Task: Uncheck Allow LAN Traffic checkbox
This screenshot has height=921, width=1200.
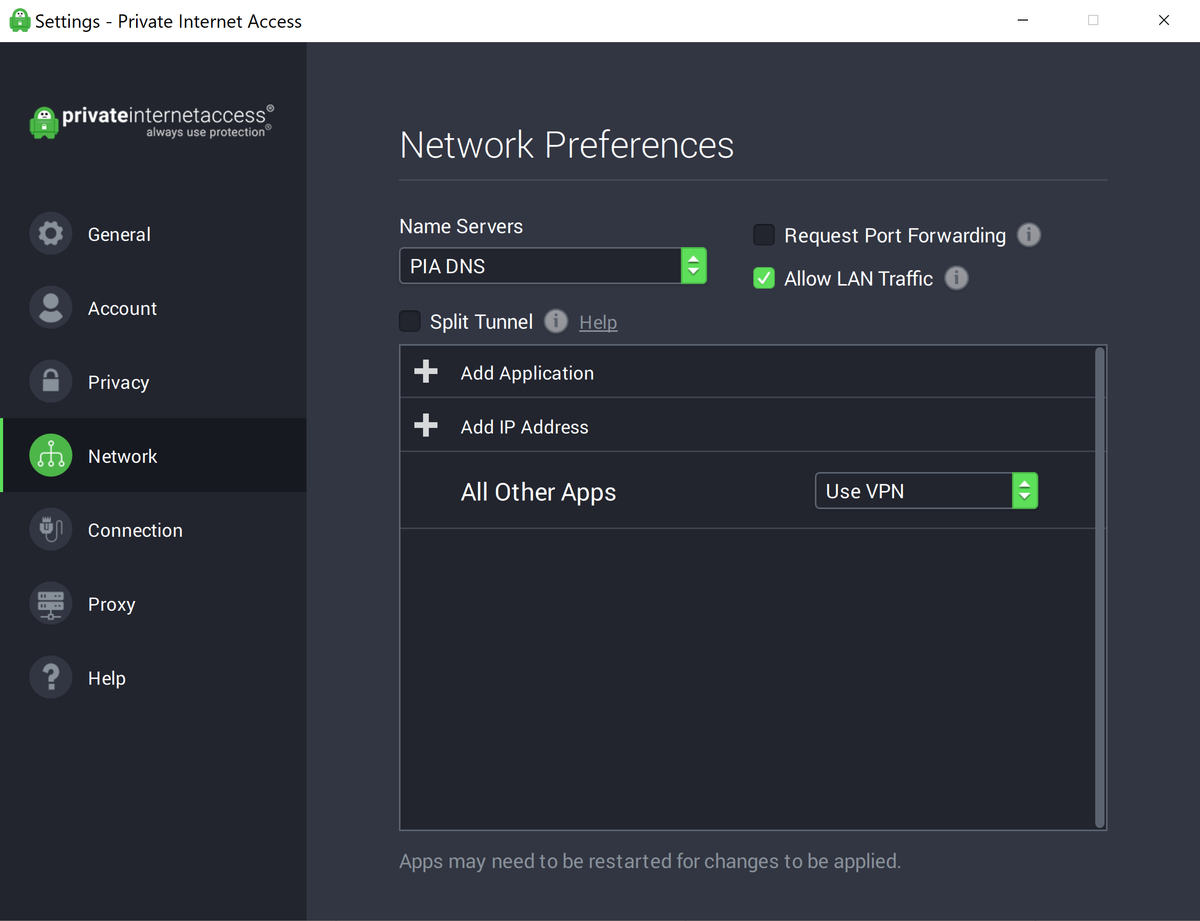Action: point(764,278)
